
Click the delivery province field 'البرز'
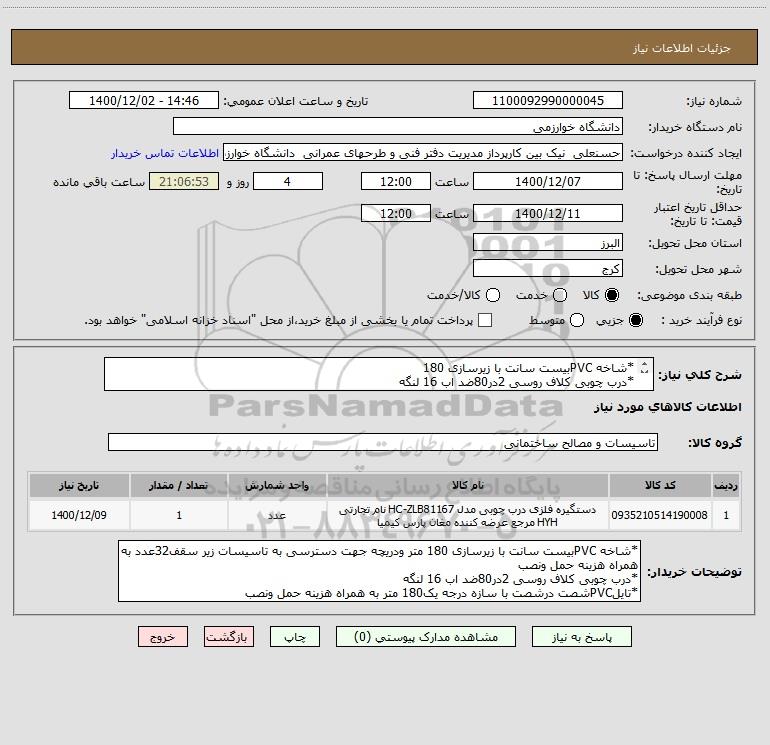click(548, 242)
